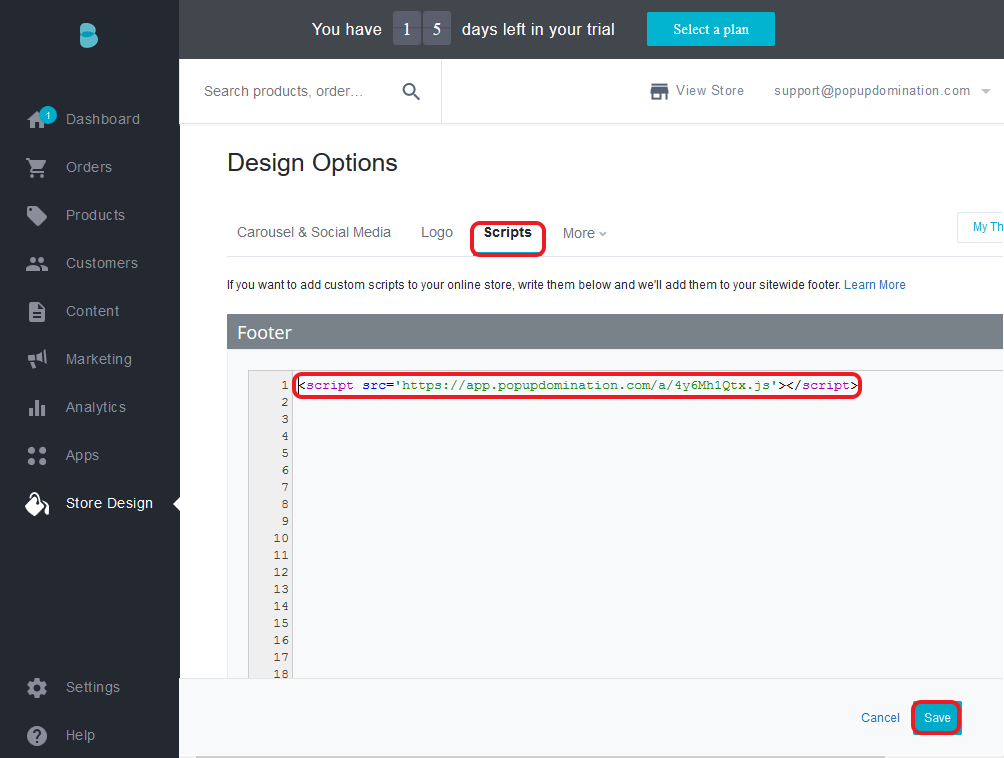Open the support account dropdown arrow
1004x758 pixels.
986,92
